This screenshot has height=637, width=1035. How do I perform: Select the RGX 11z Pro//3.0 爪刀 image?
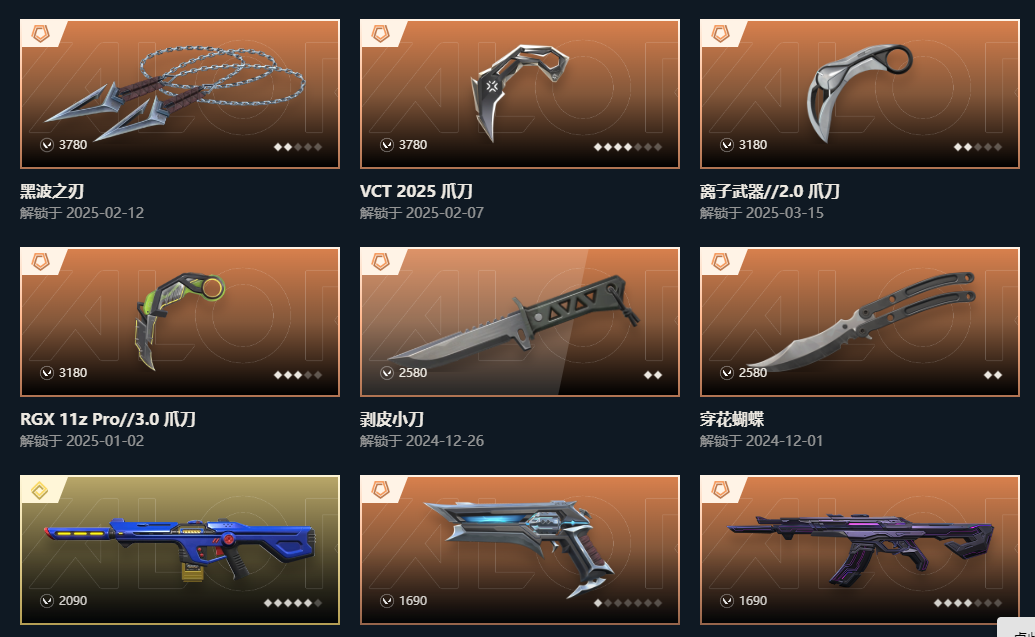pos(180,321)
